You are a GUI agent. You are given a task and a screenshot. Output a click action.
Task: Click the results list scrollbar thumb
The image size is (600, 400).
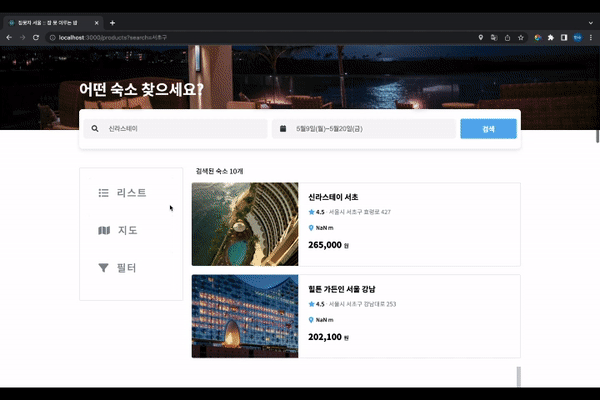coord(518,377)
